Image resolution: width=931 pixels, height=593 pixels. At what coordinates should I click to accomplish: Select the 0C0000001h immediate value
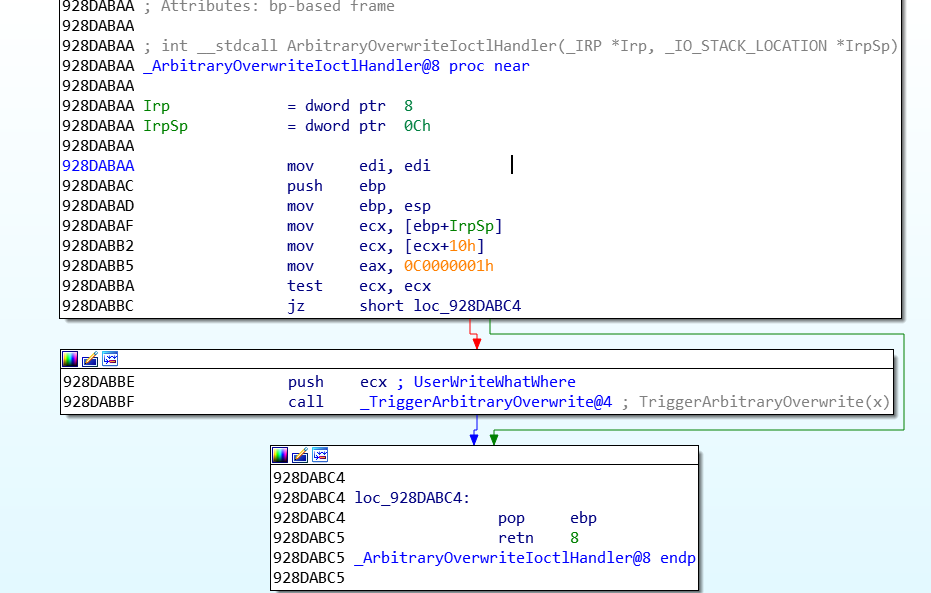(448, 266)
